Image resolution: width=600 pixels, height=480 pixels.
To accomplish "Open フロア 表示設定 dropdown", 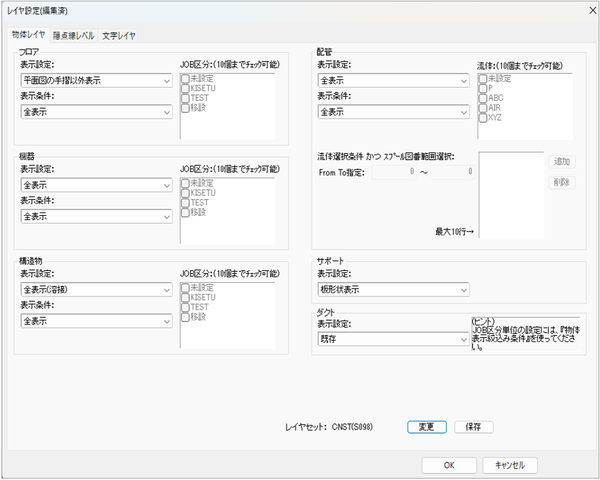I will pyautogui.click(x=96, y=80).
